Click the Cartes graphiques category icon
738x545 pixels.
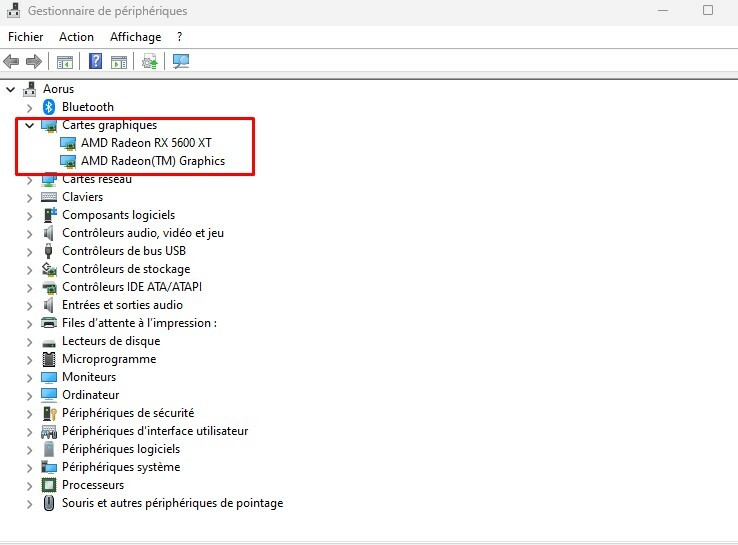(49, 125)
